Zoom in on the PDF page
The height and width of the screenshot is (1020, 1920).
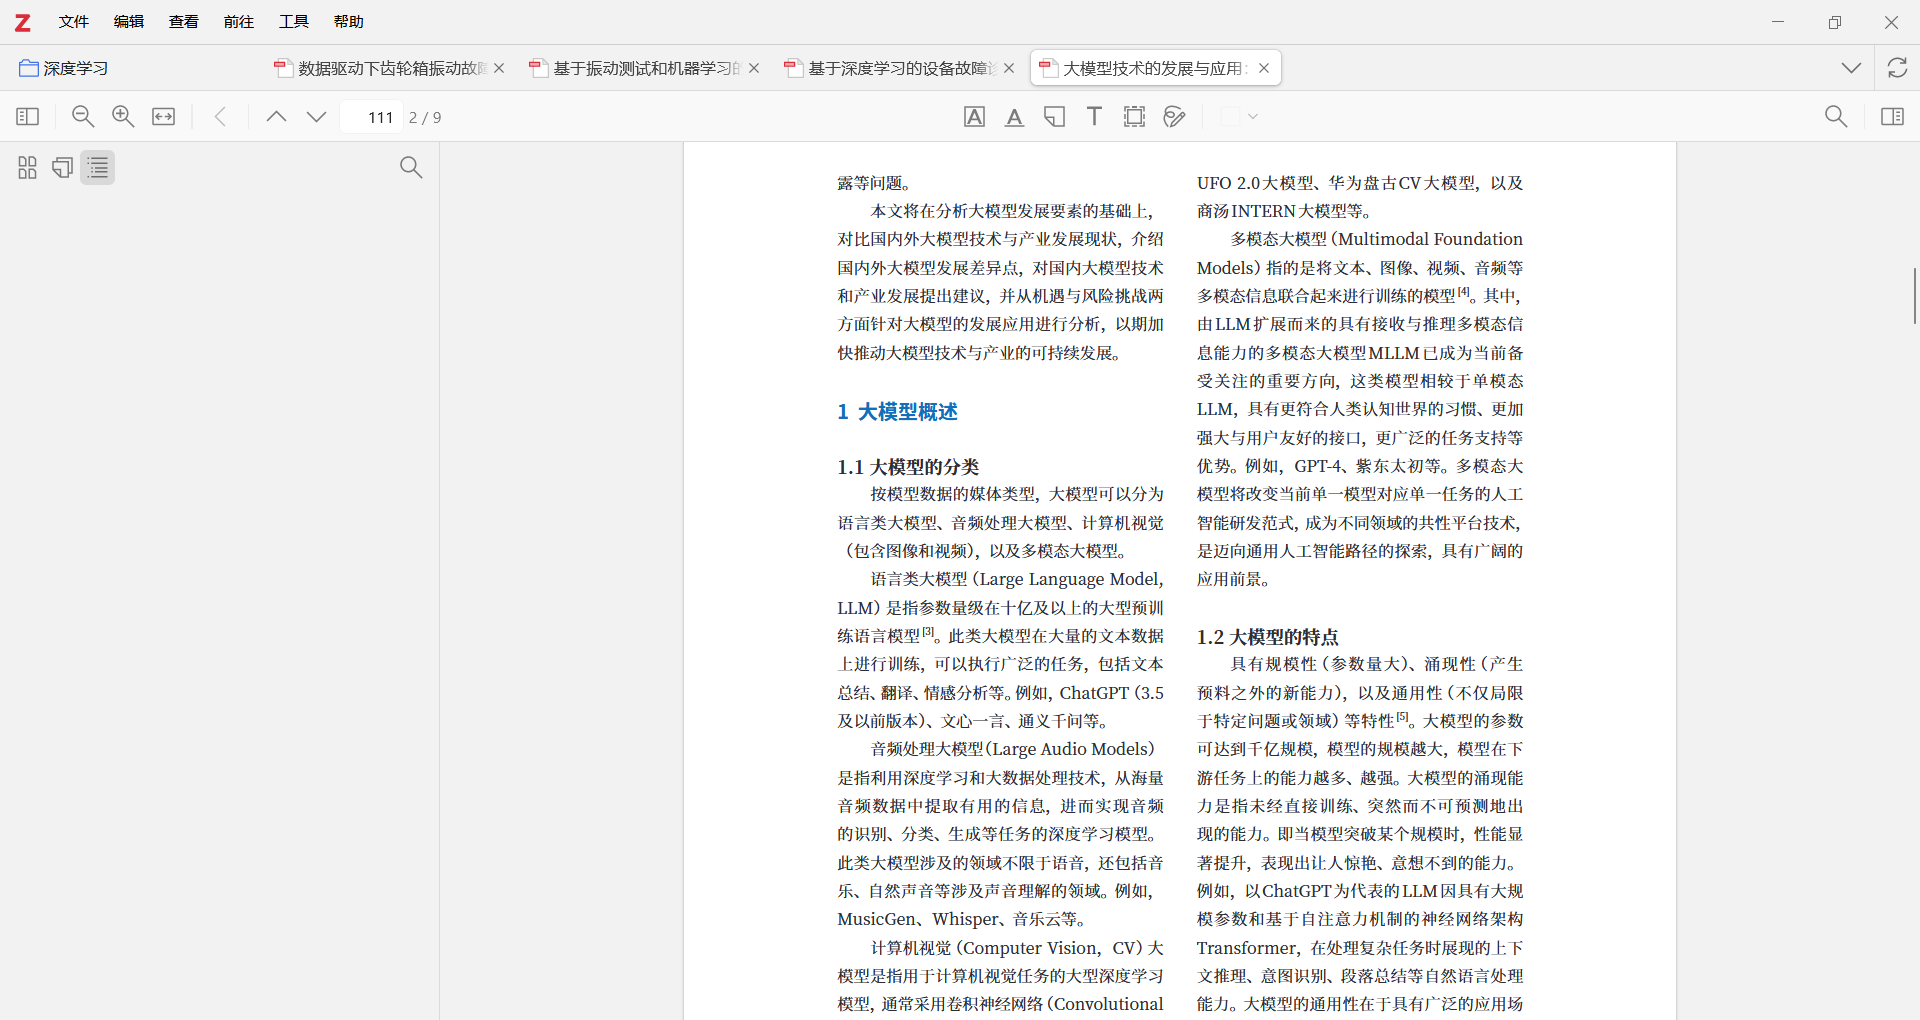click(x=123, y=117)
